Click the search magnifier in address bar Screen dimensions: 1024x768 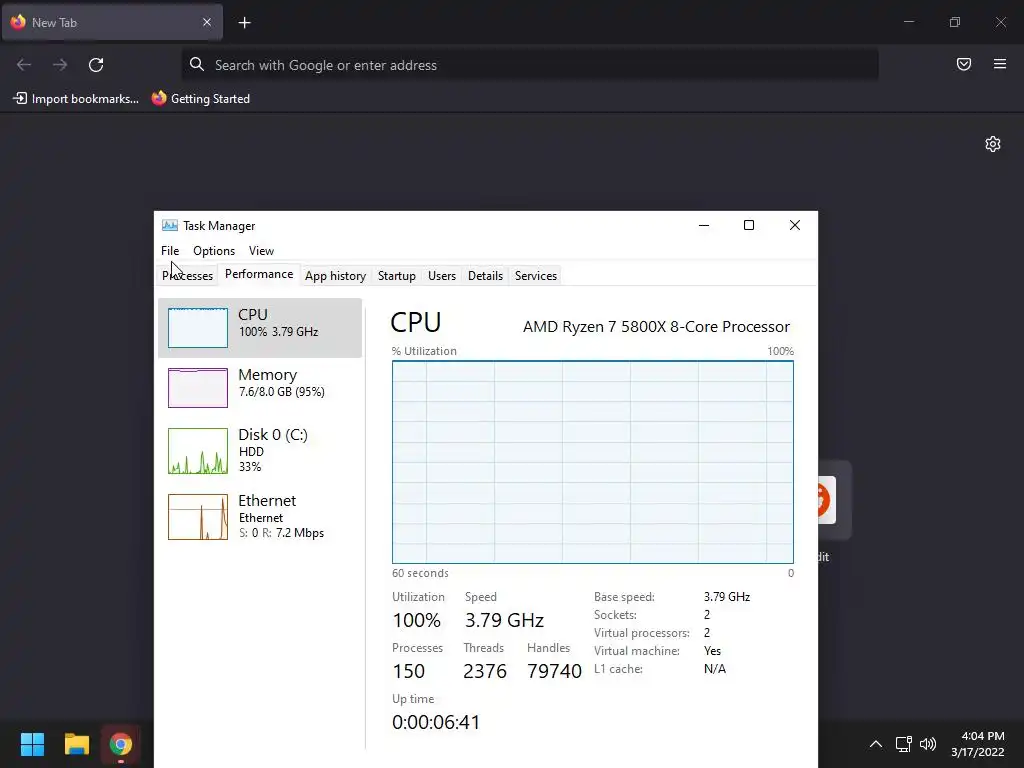197,64
